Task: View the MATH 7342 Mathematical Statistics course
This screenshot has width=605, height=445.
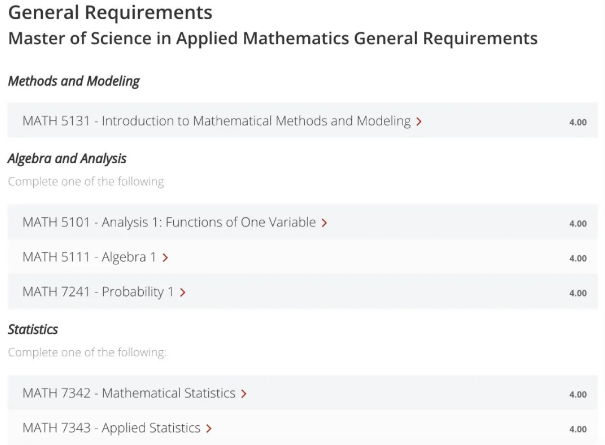Action: (129, 394)
